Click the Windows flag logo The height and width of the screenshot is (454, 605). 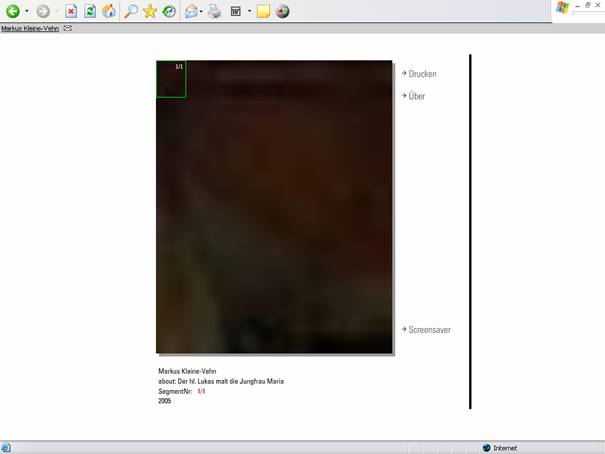[x=563, y=8]
